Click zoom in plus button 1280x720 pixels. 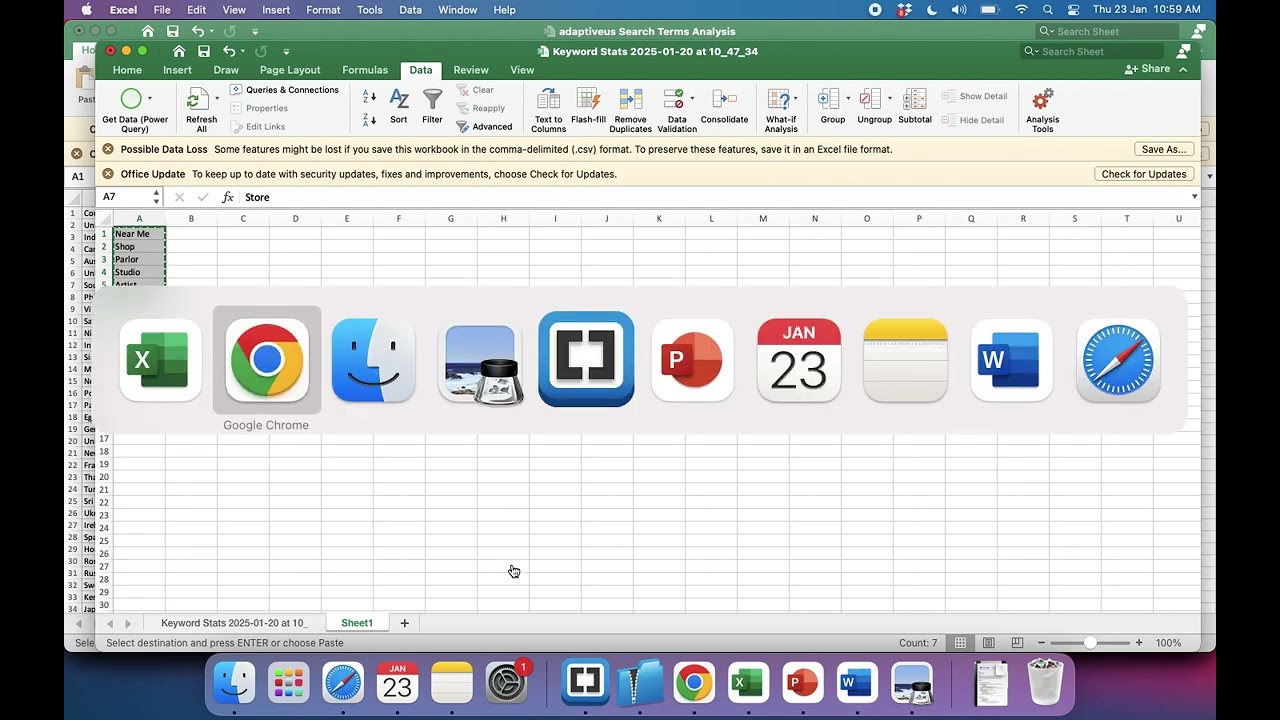[1139, 643]
